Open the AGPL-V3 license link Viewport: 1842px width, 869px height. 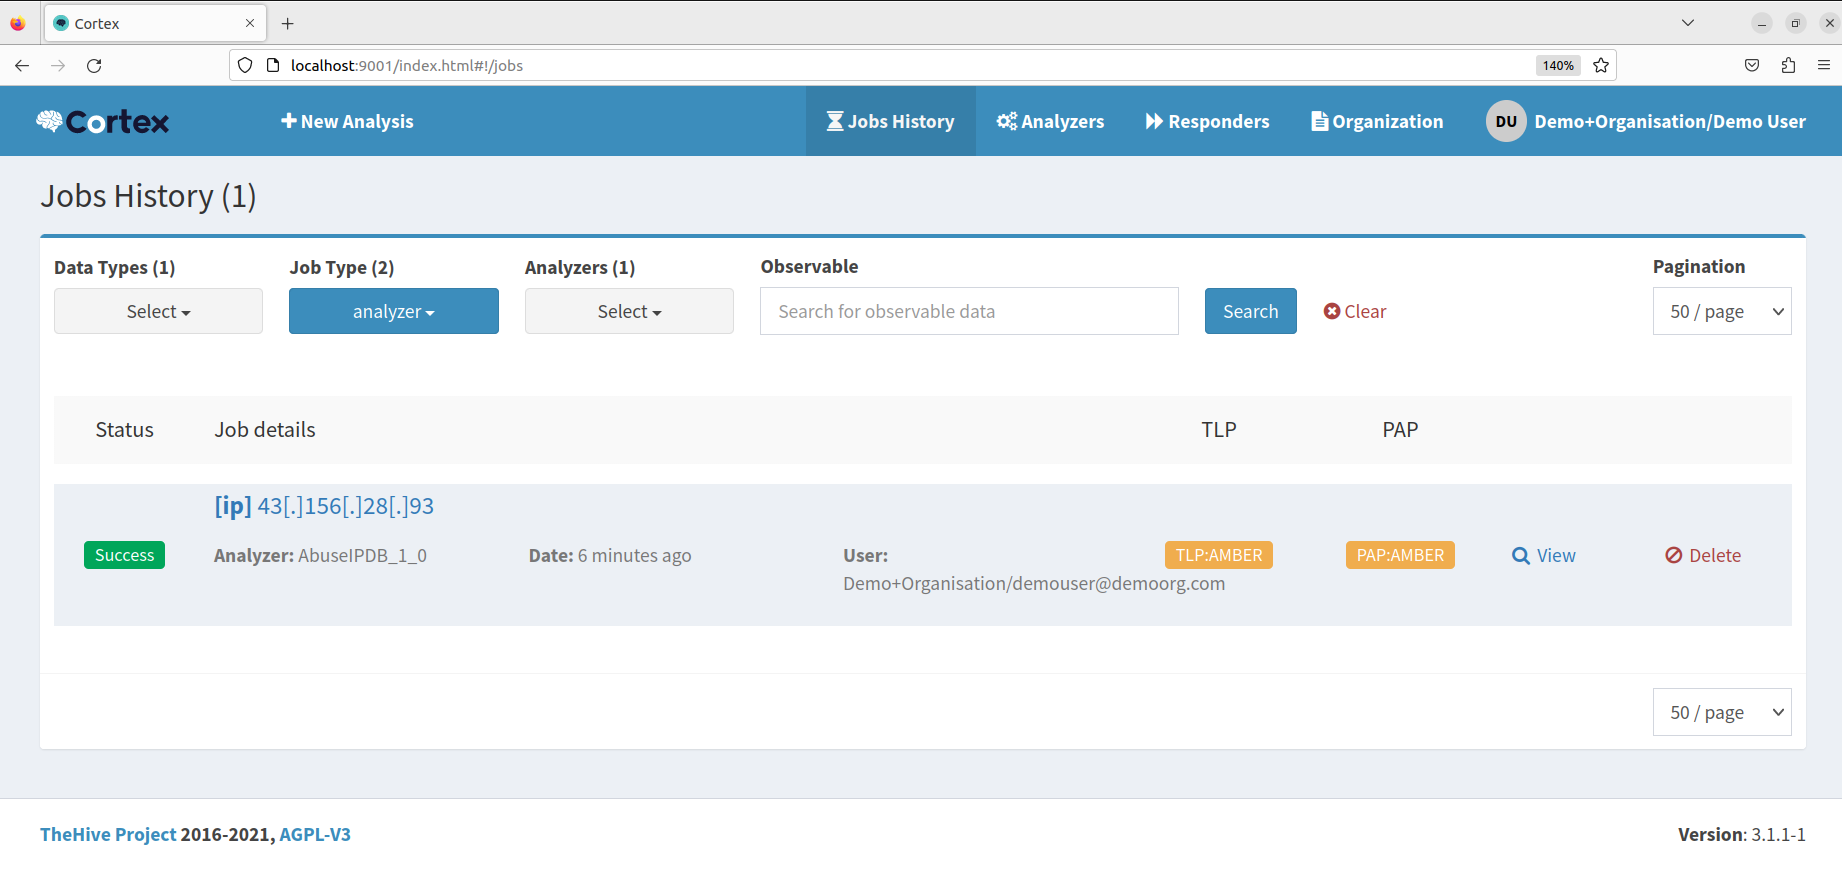pyautogui.click(x=315, y=834)
